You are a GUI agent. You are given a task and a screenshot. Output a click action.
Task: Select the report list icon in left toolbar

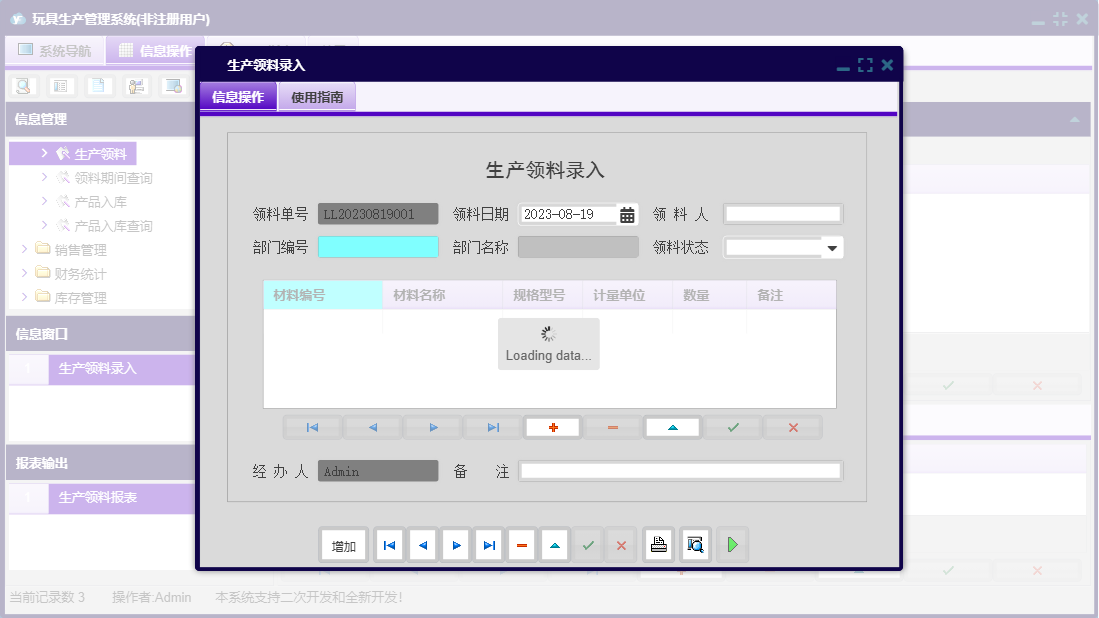pyautogui.click(x=61, y=86)
